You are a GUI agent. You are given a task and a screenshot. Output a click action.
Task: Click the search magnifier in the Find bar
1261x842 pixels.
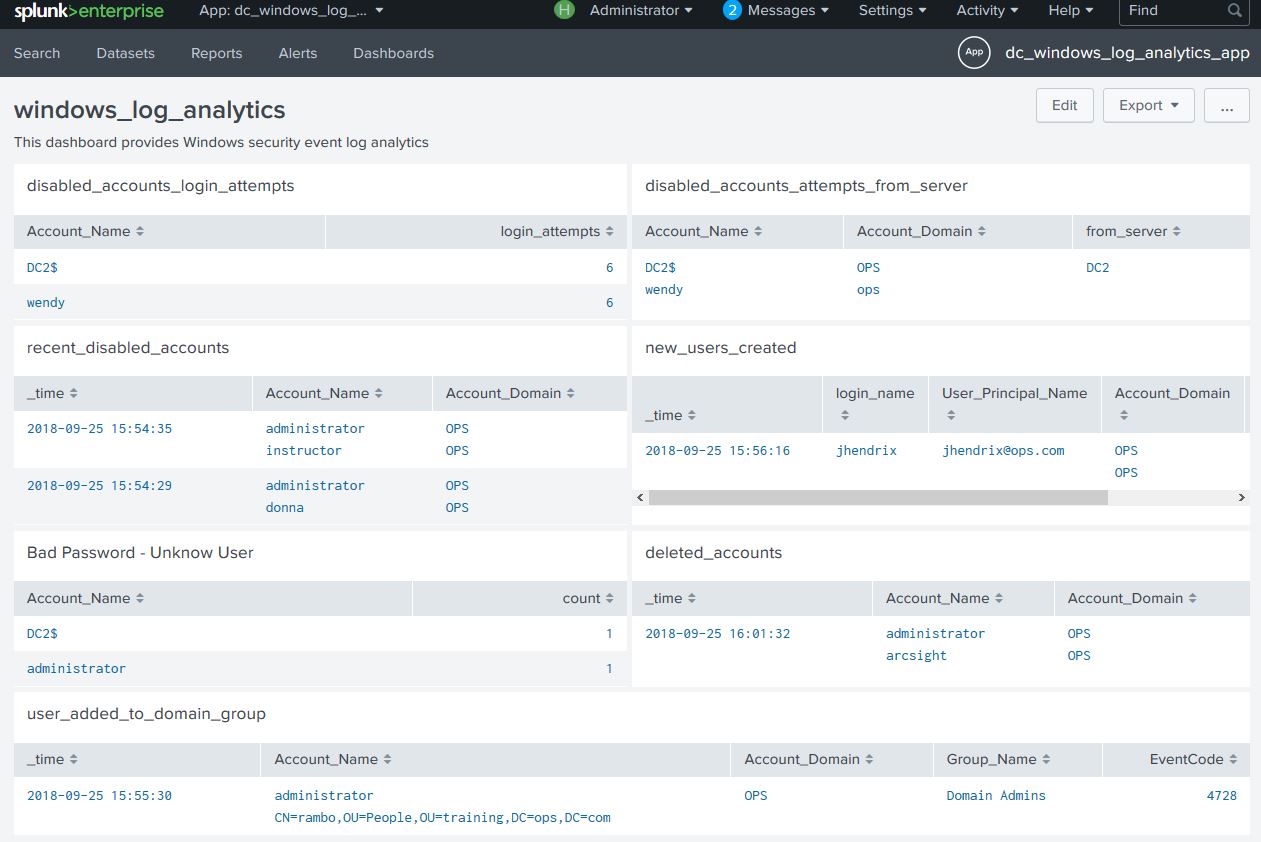[1235, 12]
